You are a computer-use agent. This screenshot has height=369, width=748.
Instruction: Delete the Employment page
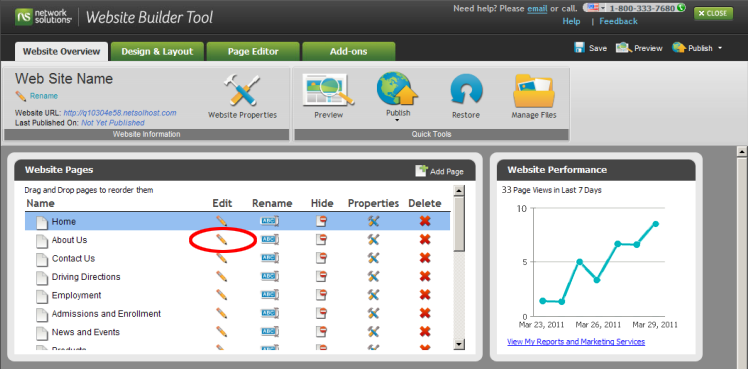point(425,295)
